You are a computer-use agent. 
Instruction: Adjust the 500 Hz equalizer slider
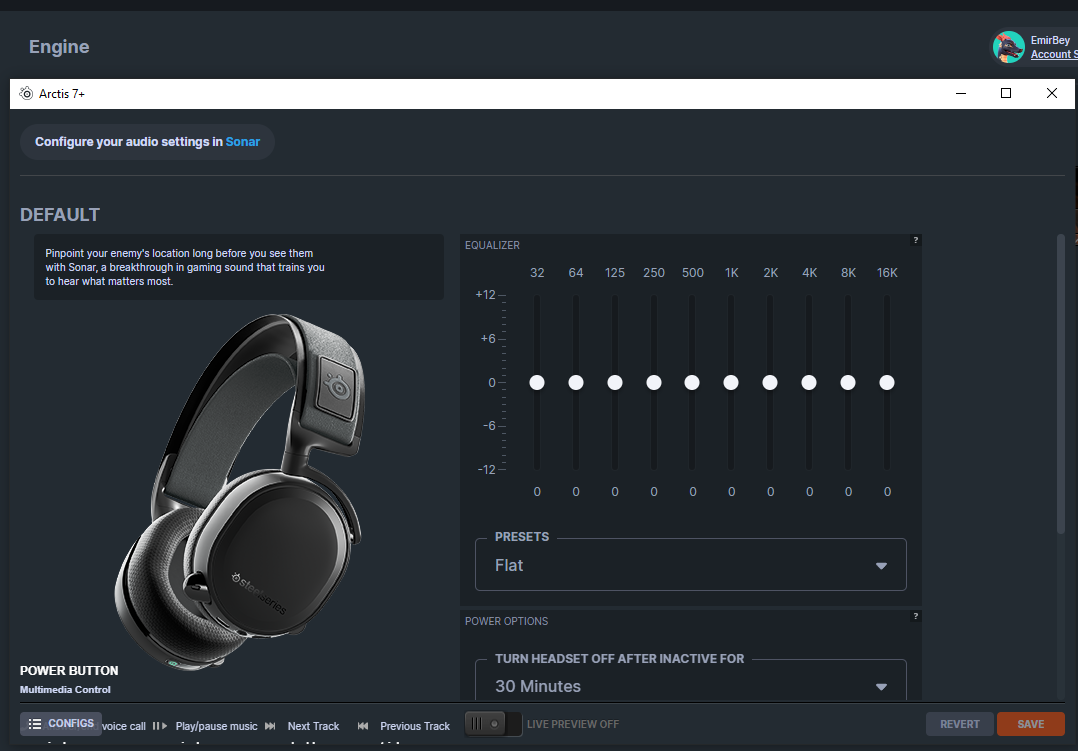692,382
